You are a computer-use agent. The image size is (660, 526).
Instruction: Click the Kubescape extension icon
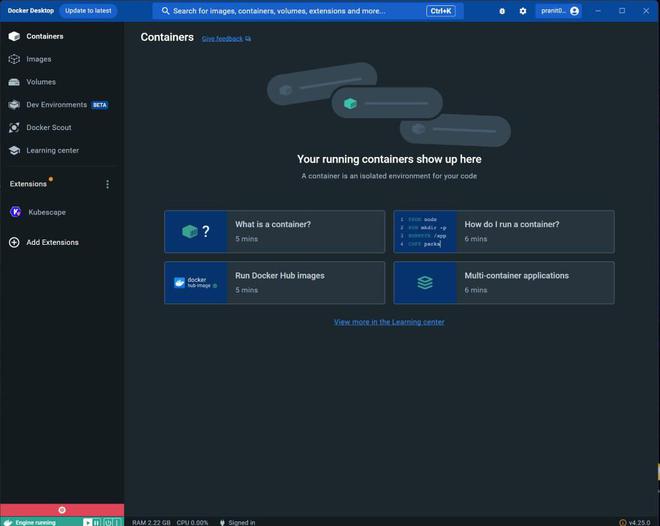pyautogui.click(x=16, y=212)
